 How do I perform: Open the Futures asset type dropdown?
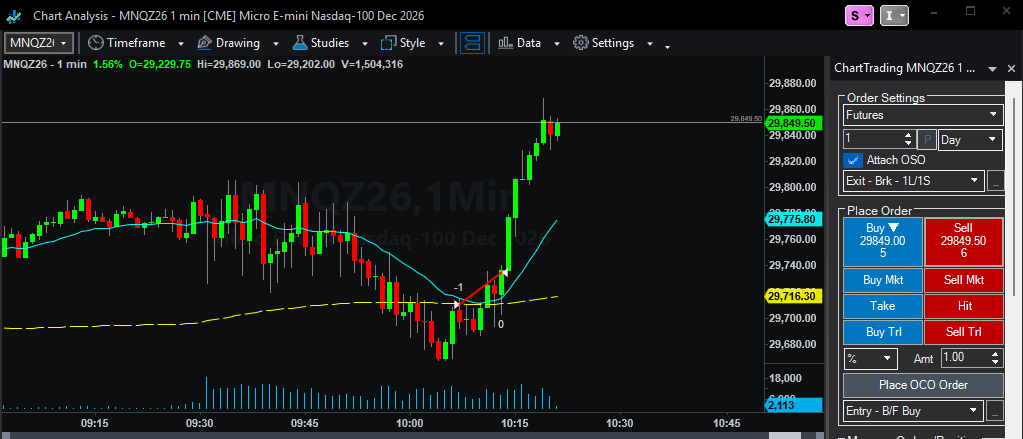tap(923, 115)
